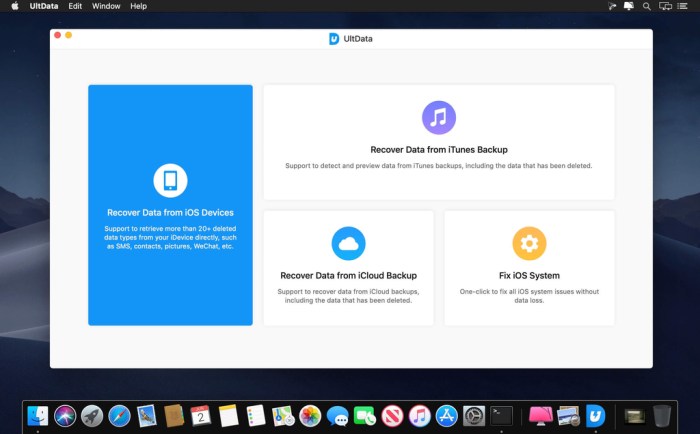Open the Window menu
The width and height of the screenshot is (700, 434).
(106, 6)
